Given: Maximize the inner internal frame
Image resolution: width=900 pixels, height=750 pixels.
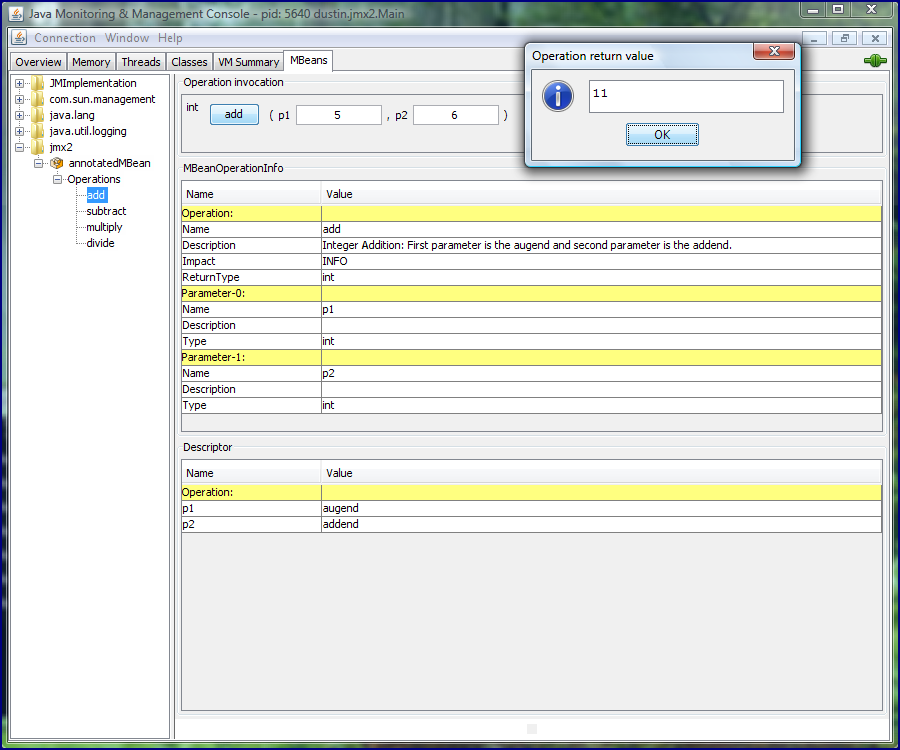Looking at the screenshot, I should 844,38.
